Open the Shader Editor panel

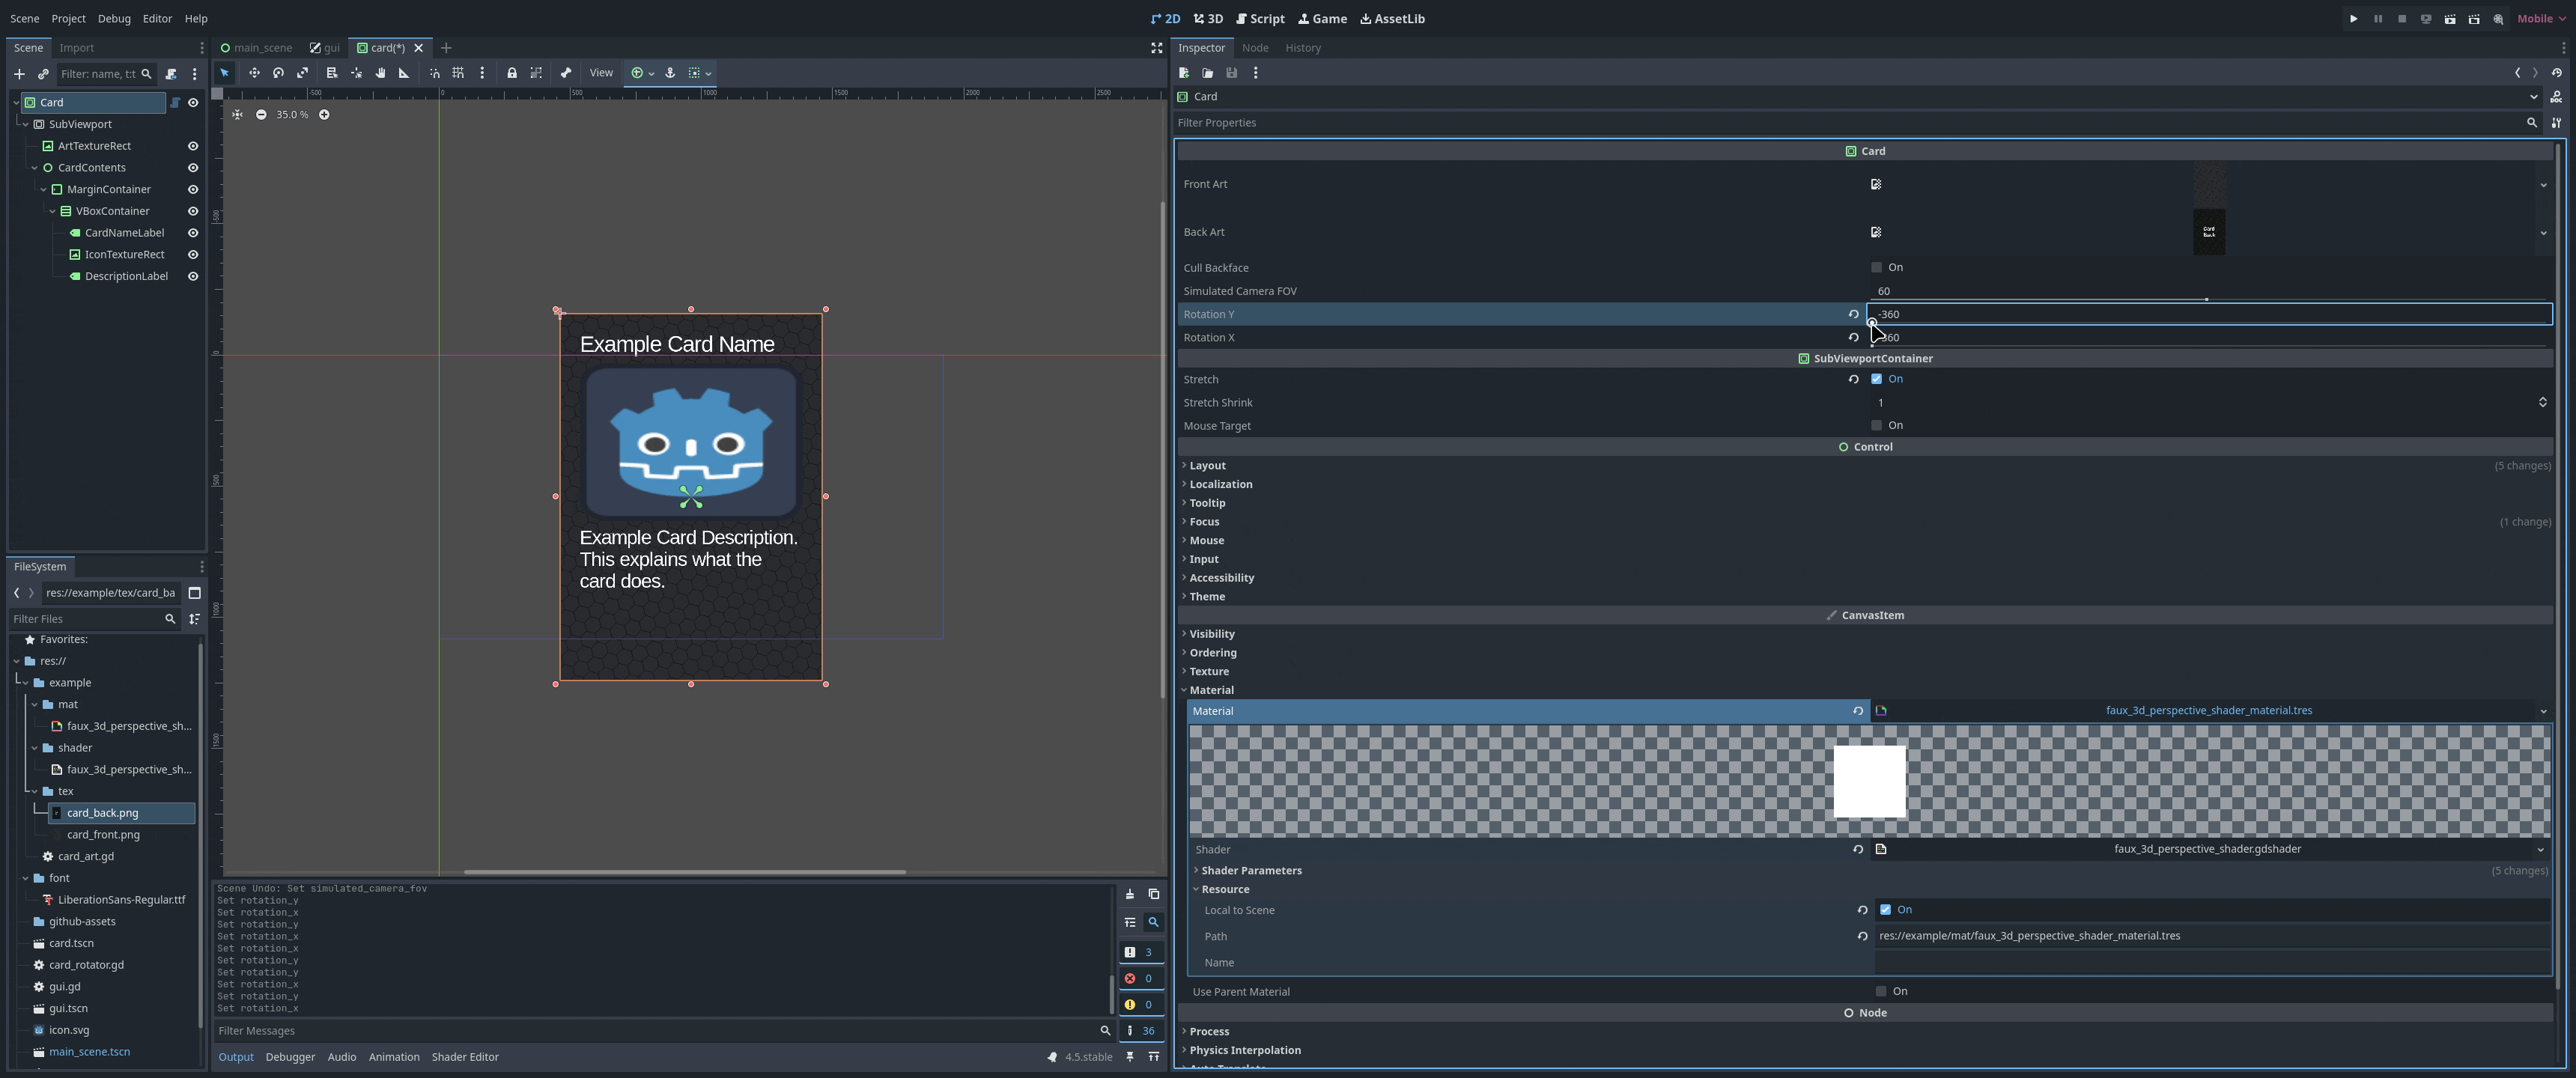[x=465, y=1056]
